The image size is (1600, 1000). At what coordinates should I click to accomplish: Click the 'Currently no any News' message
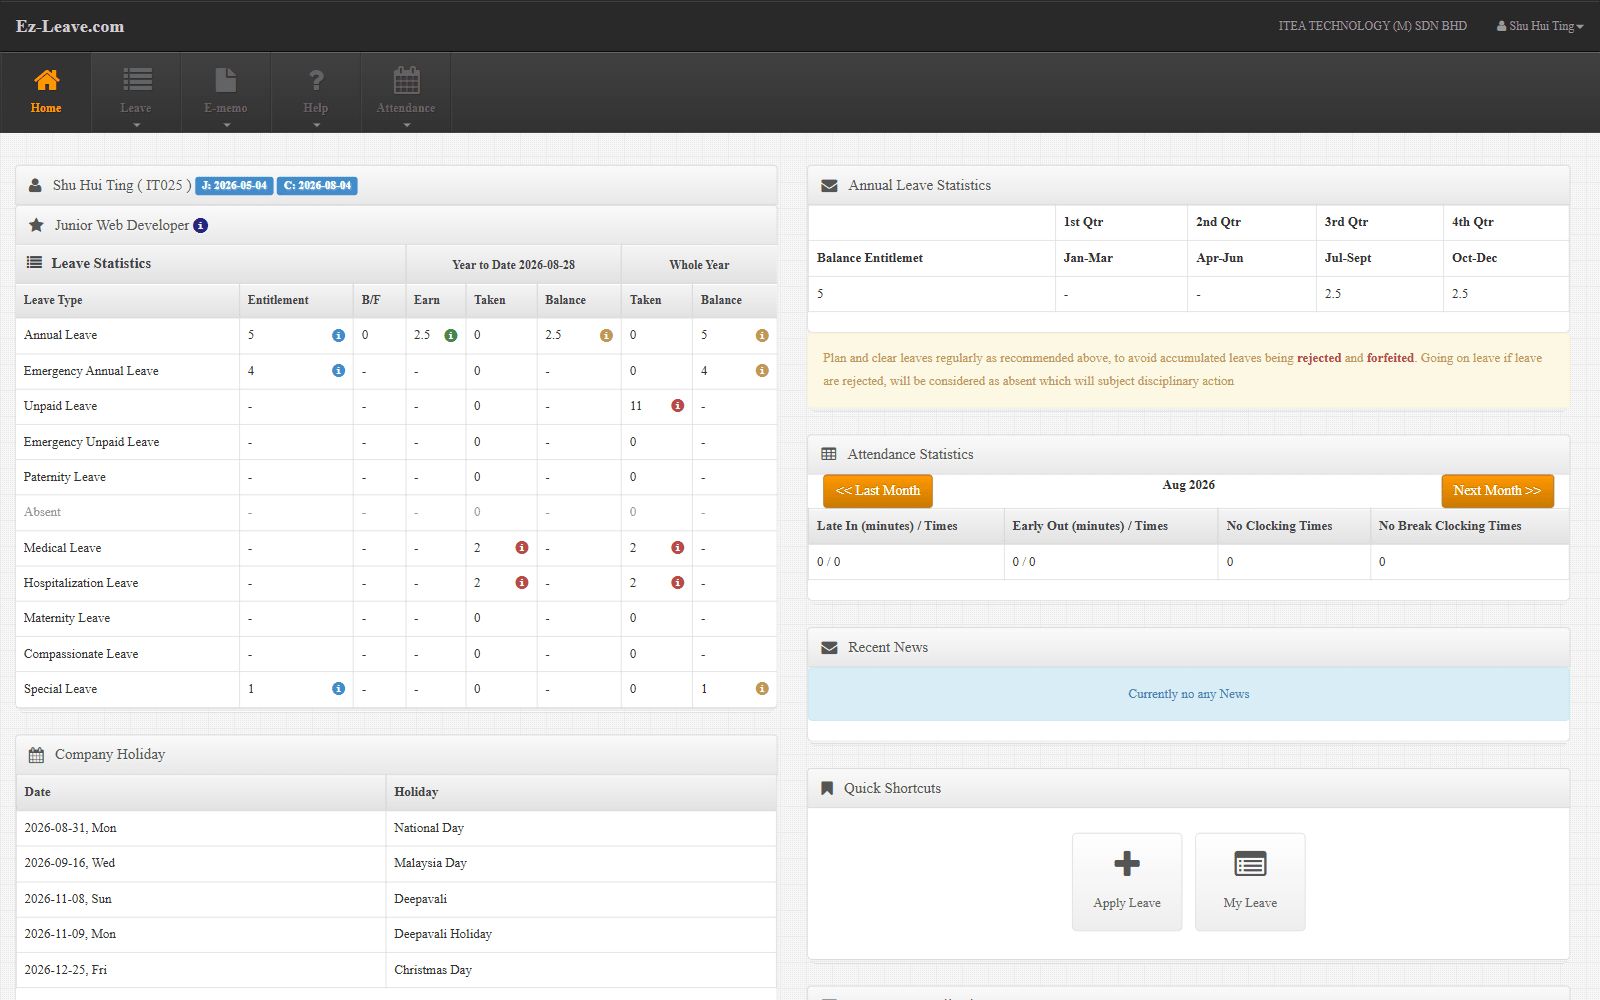pyautogui.click(x=1189, y=694)
